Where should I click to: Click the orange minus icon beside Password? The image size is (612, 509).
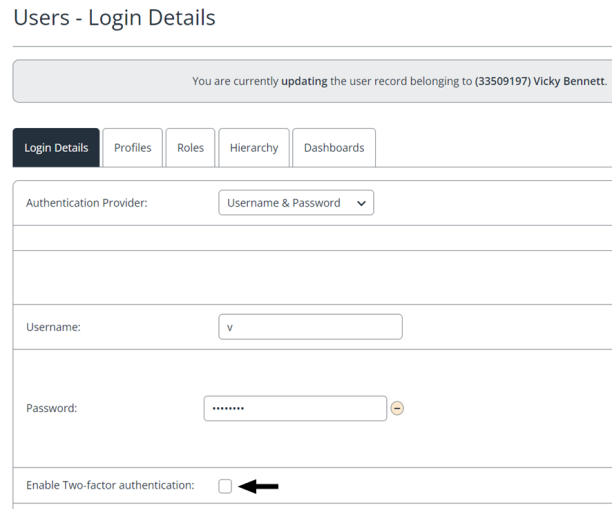coord(397,408)
